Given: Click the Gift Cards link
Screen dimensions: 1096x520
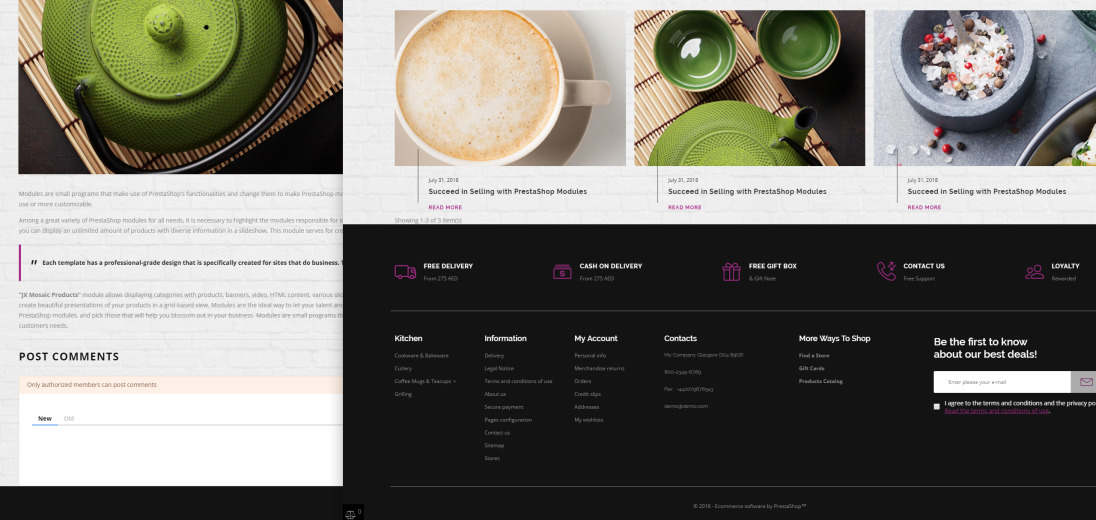Looking at the screenshot, I should 811,368.
